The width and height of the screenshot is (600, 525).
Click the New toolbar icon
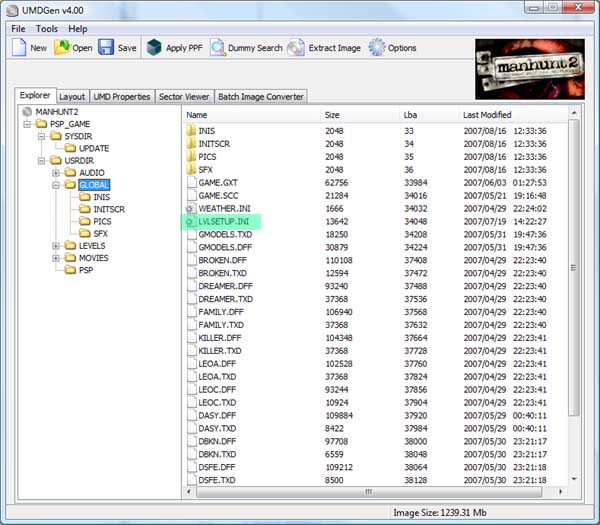[19, 47]
